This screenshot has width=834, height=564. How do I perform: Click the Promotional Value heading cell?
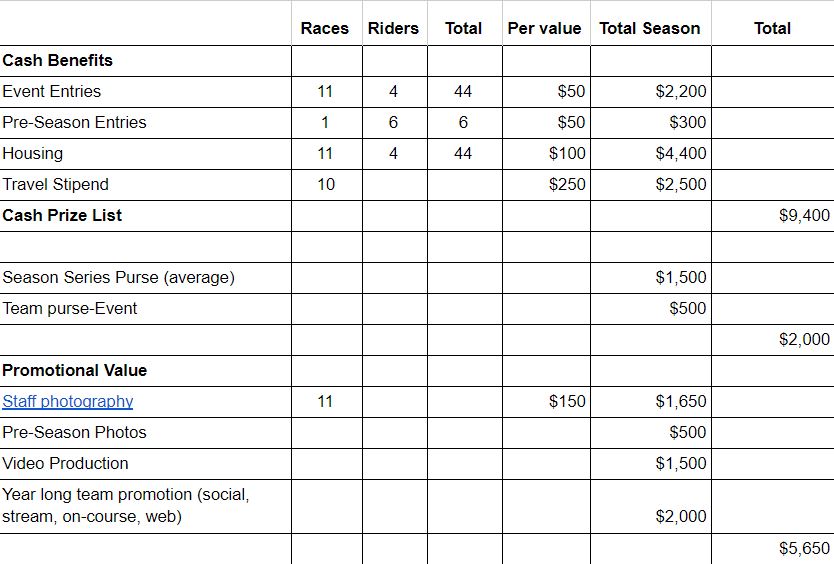click(145, 370)
